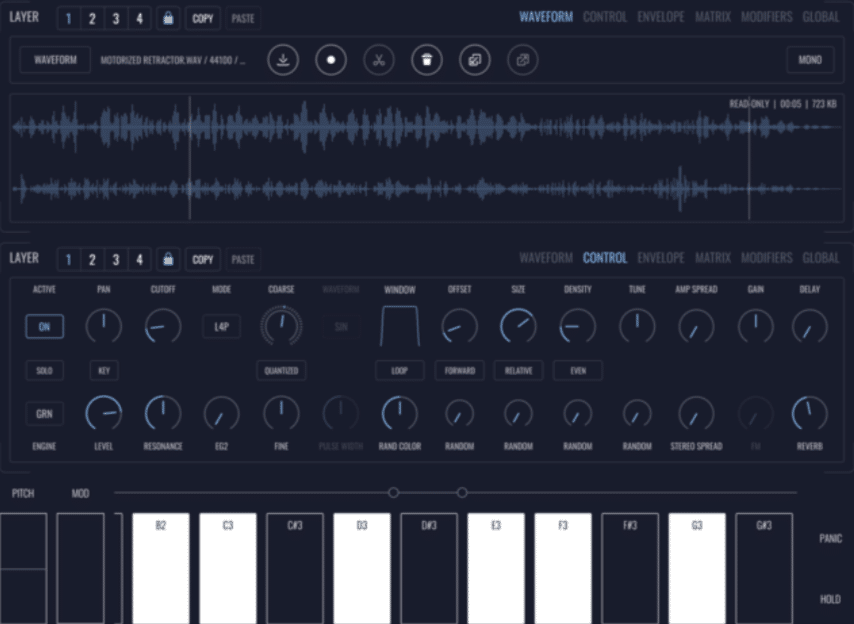Click the SIZE knob
The image size is (854, 624).
(518, 326)
